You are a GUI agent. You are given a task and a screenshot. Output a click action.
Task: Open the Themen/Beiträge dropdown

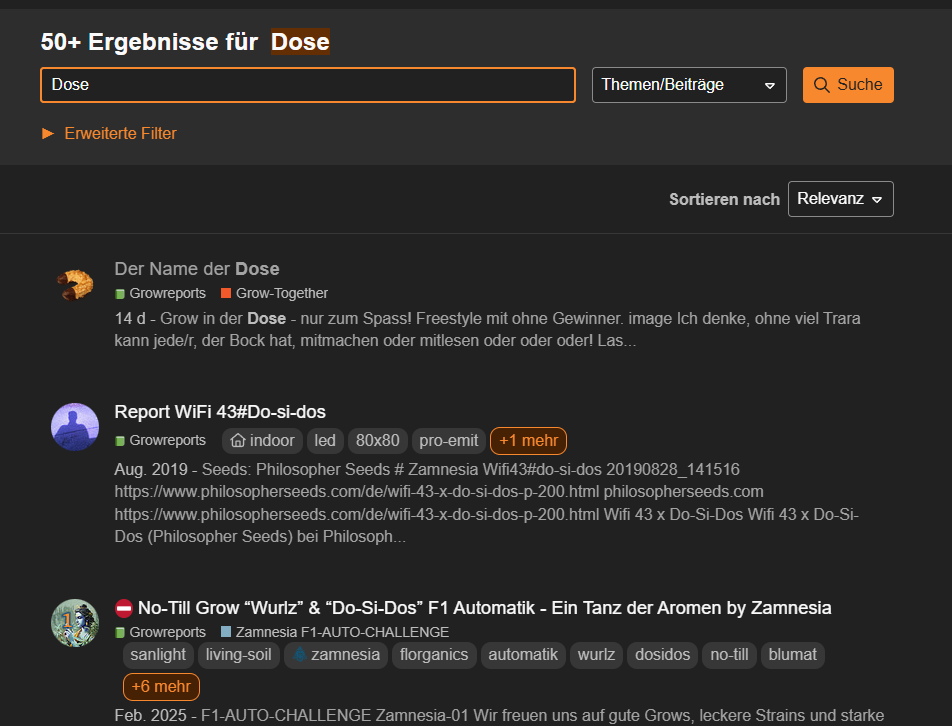coord(689,85)
